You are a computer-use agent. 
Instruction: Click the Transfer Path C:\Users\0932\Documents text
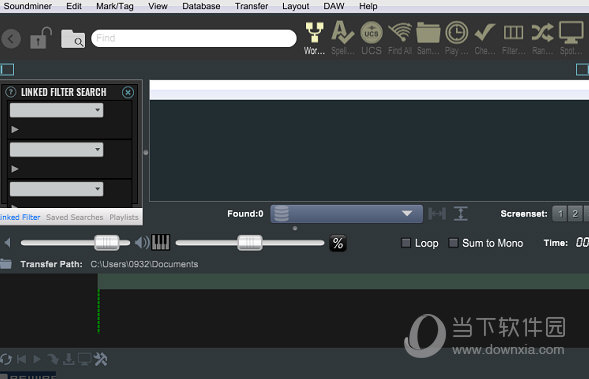coord(144,264)
